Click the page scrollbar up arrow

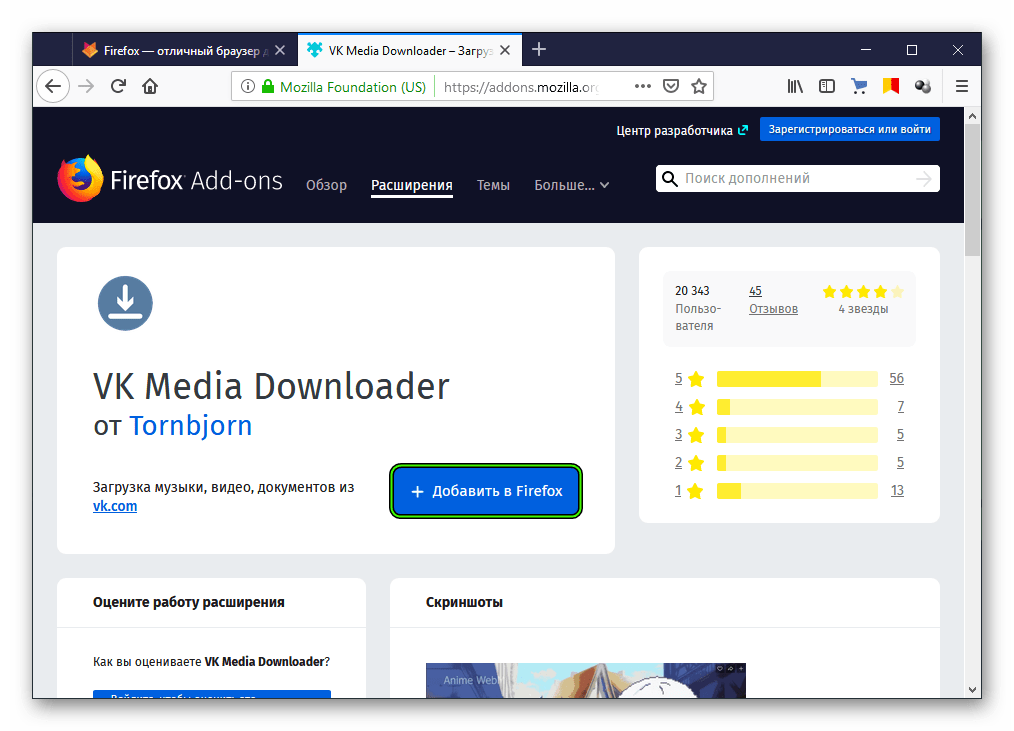(972, 116)
